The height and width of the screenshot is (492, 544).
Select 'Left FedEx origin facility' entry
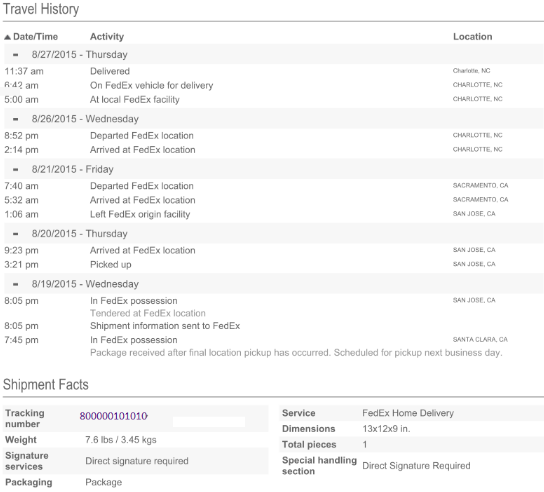[x=140, y=214]
